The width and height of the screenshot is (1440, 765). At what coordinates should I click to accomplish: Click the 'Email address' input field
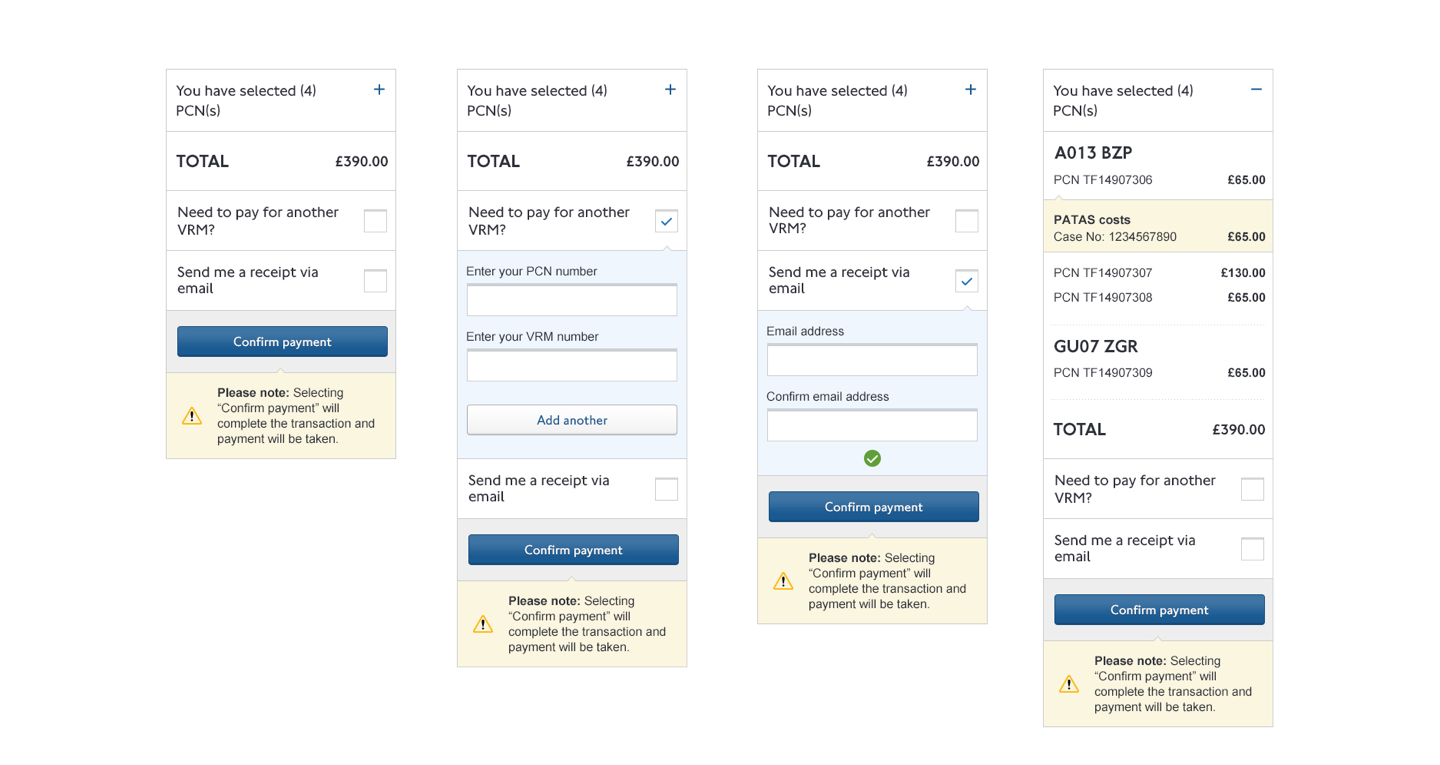tap(872, 360)
